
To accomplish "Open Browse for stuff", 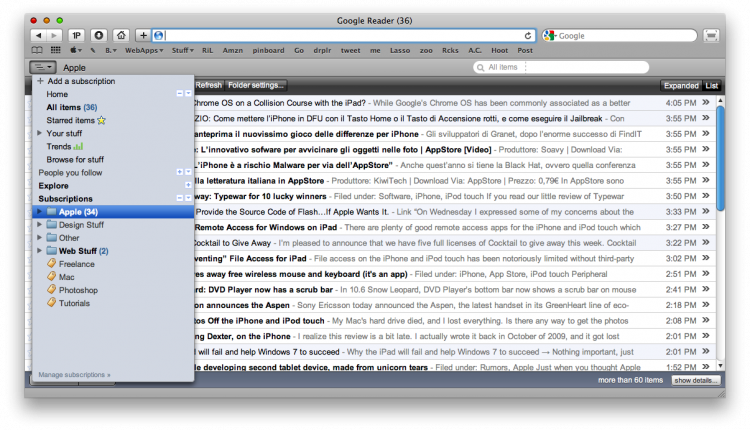I will [x=75, y=159].
